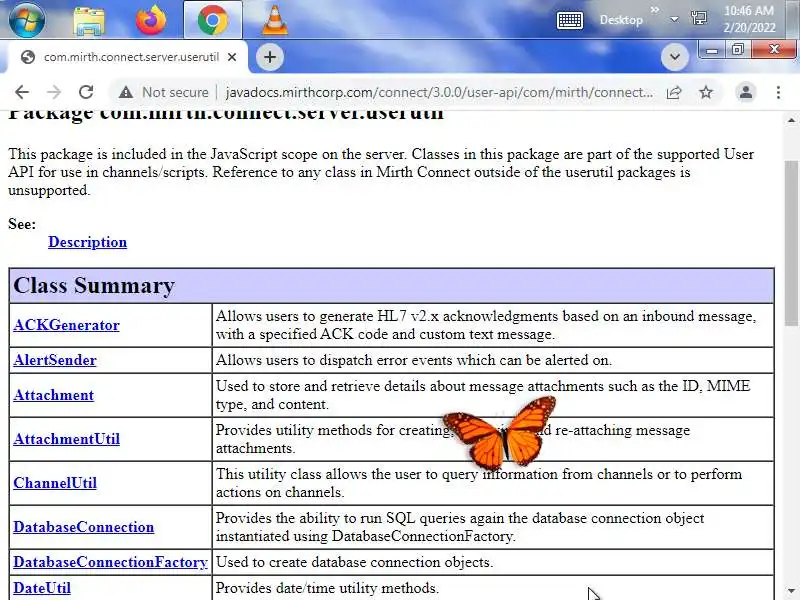Click the "Provides date/time utility methods." text
The width and height of the screenshot is (800, 600).
pos(327,588)
